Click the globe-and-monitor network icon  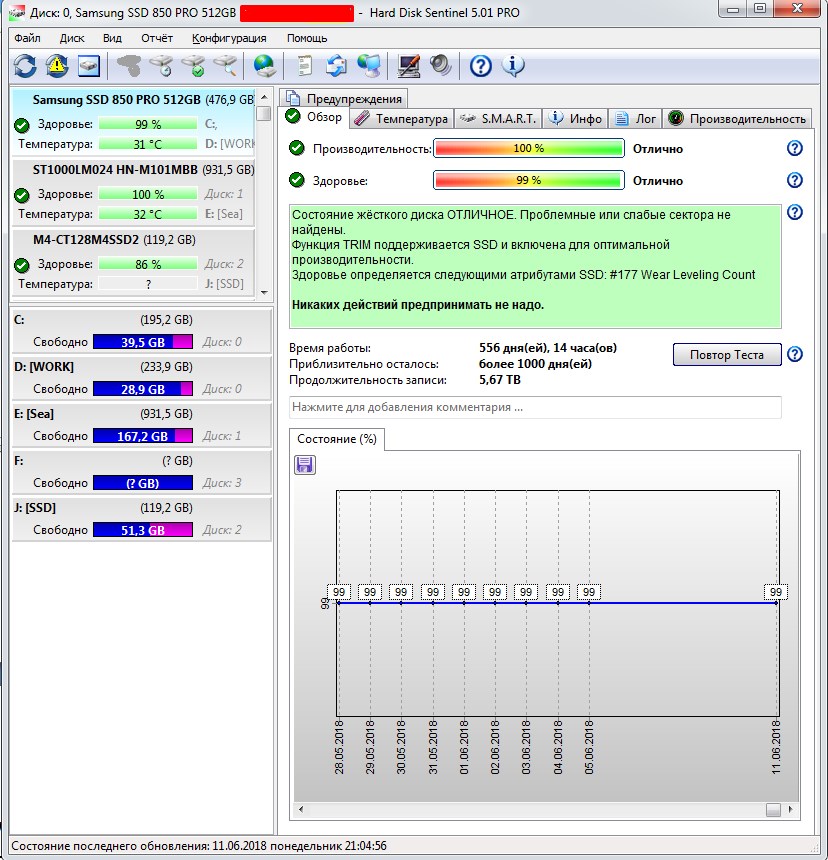click(368, 66)
